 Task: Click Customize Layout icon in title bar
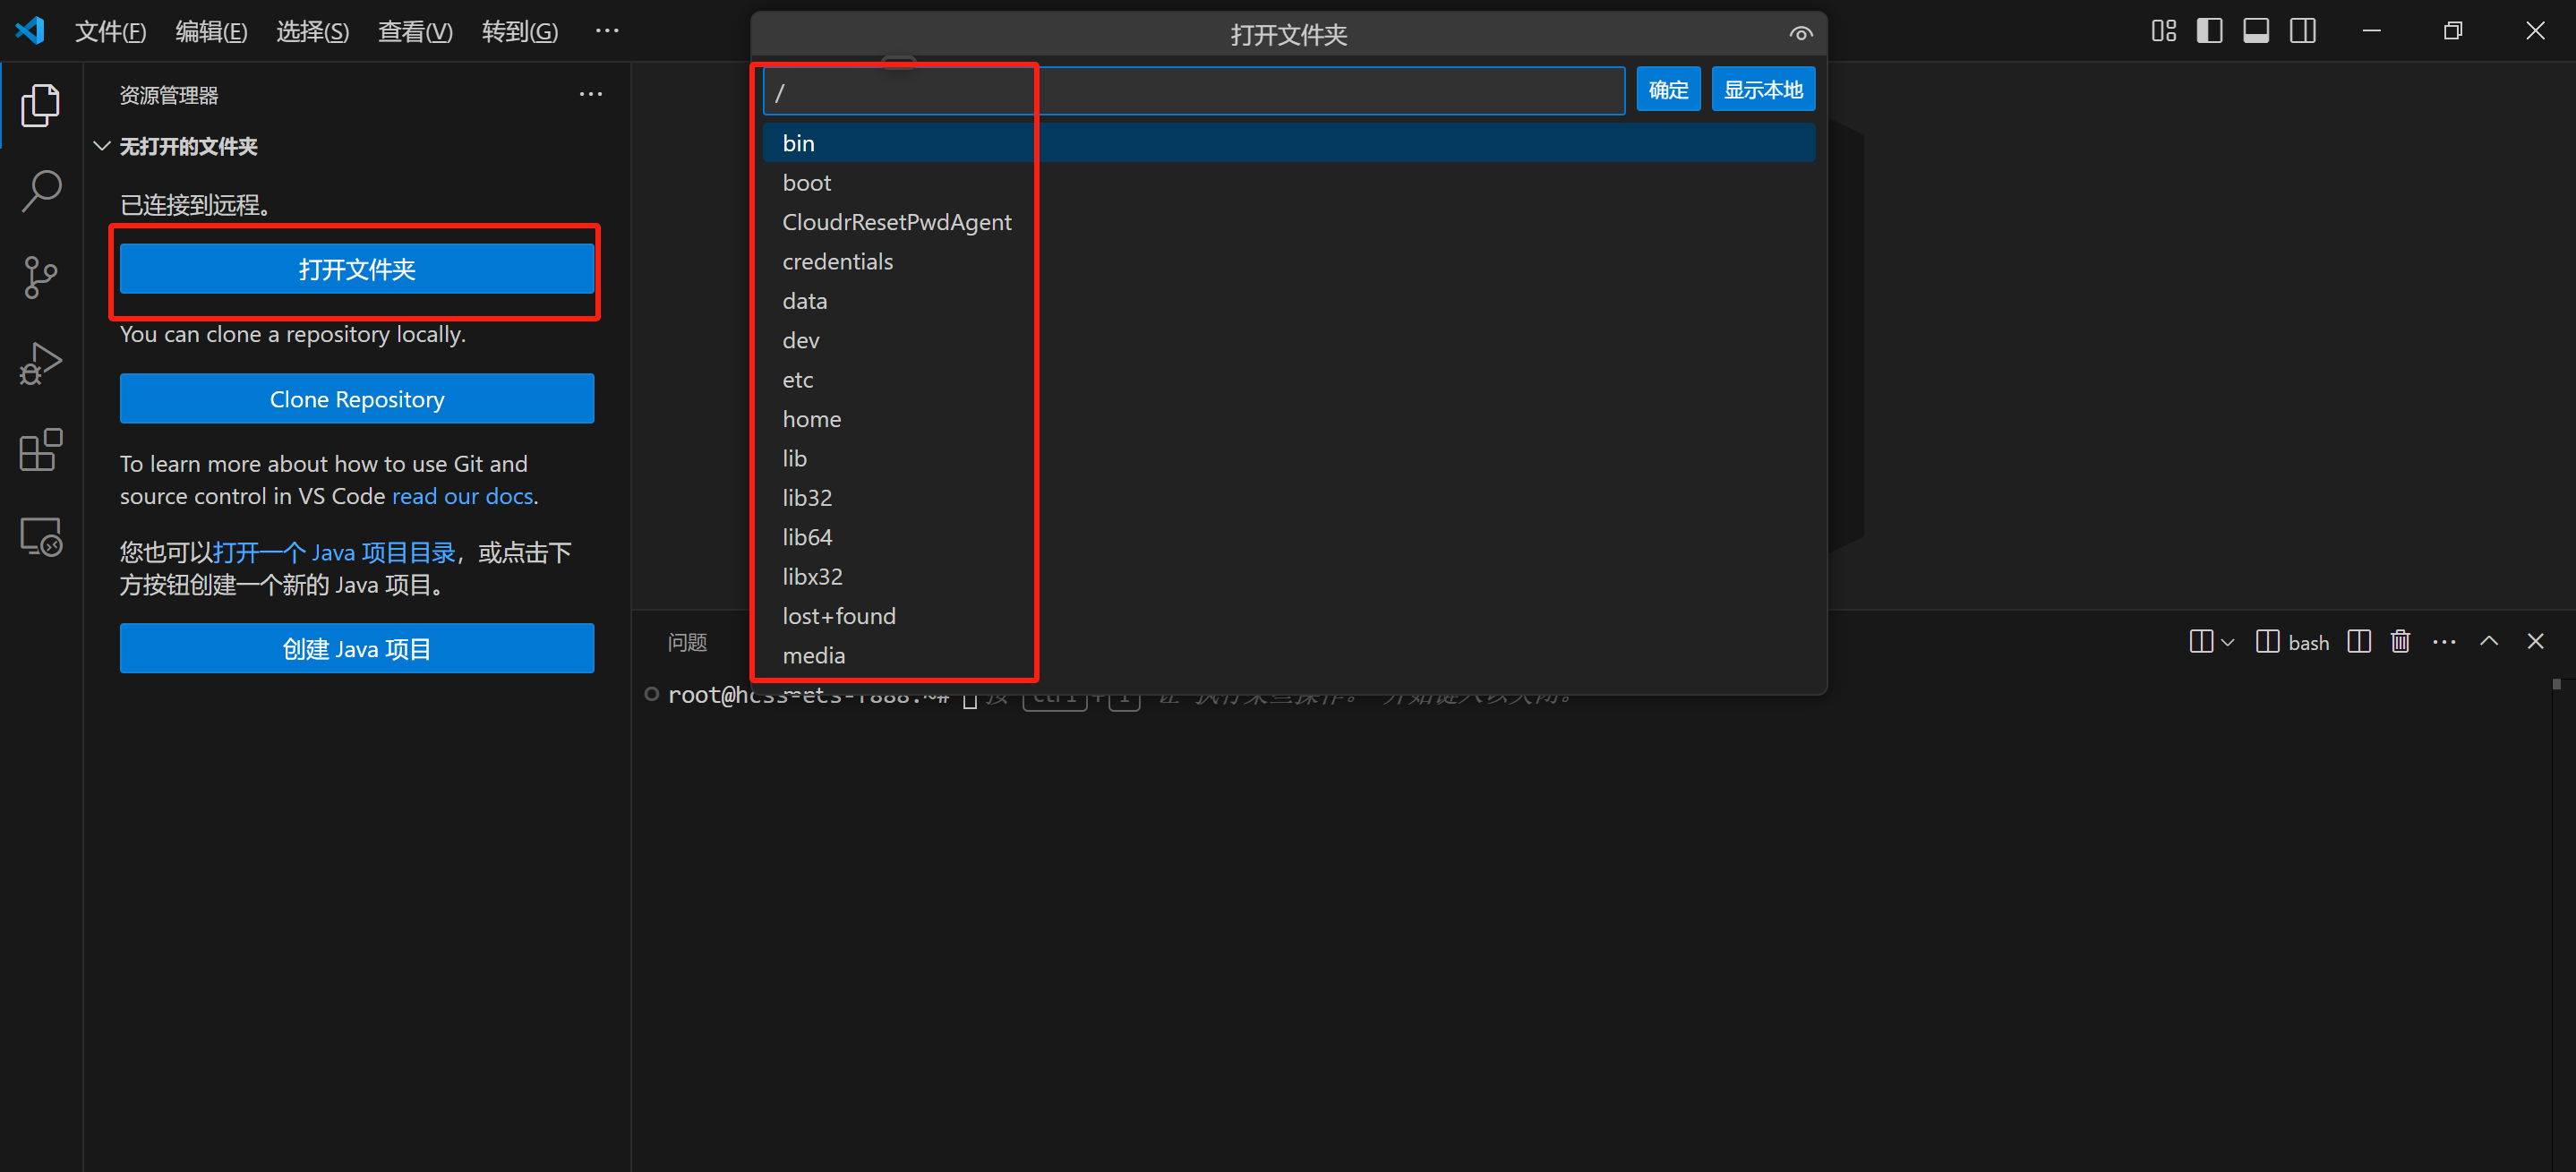(x=2163, y=31)
